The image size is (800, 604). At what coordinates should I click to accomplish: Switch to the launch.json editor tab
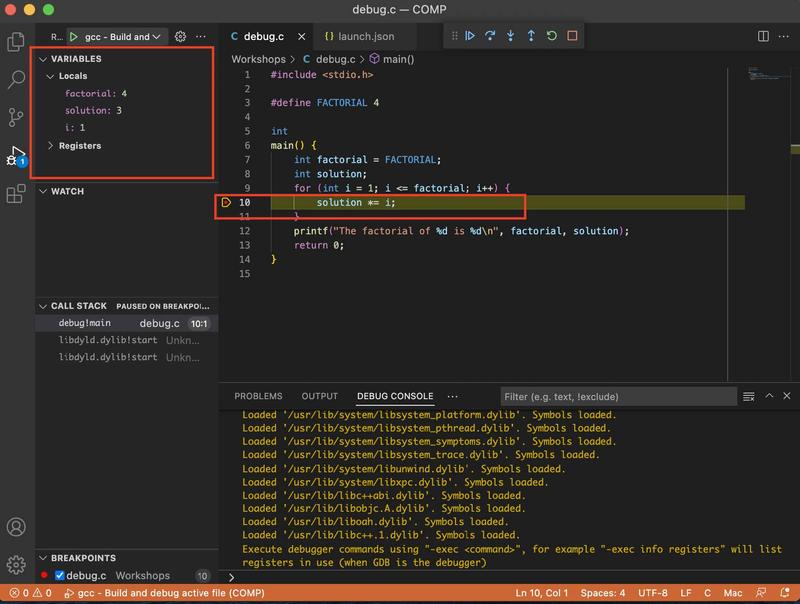click(358, 36)
